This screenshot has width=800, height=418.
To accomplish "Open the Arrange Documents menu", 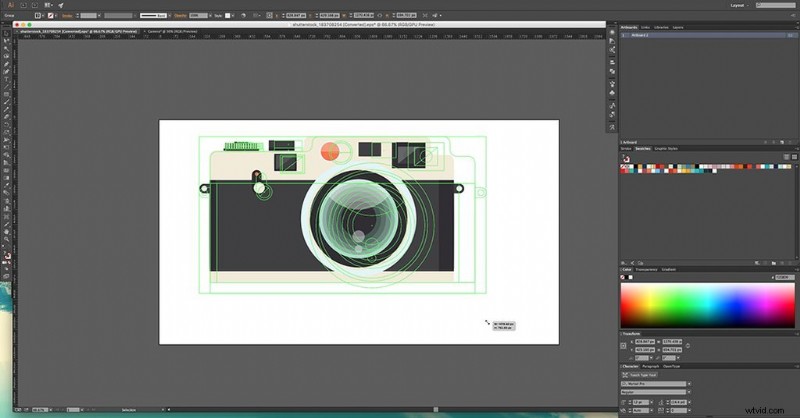I will (x=48, y=5).
